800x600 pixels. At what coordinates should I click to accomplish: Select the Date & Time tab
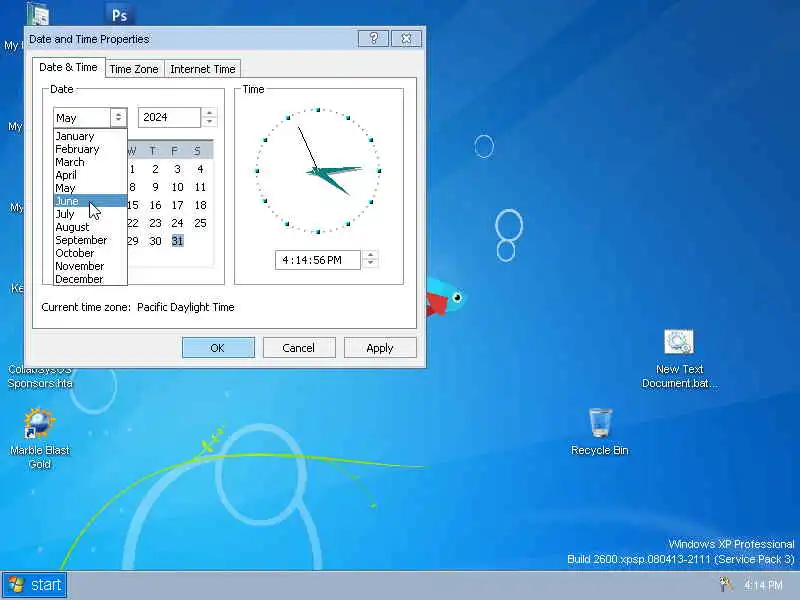[68, 67]
